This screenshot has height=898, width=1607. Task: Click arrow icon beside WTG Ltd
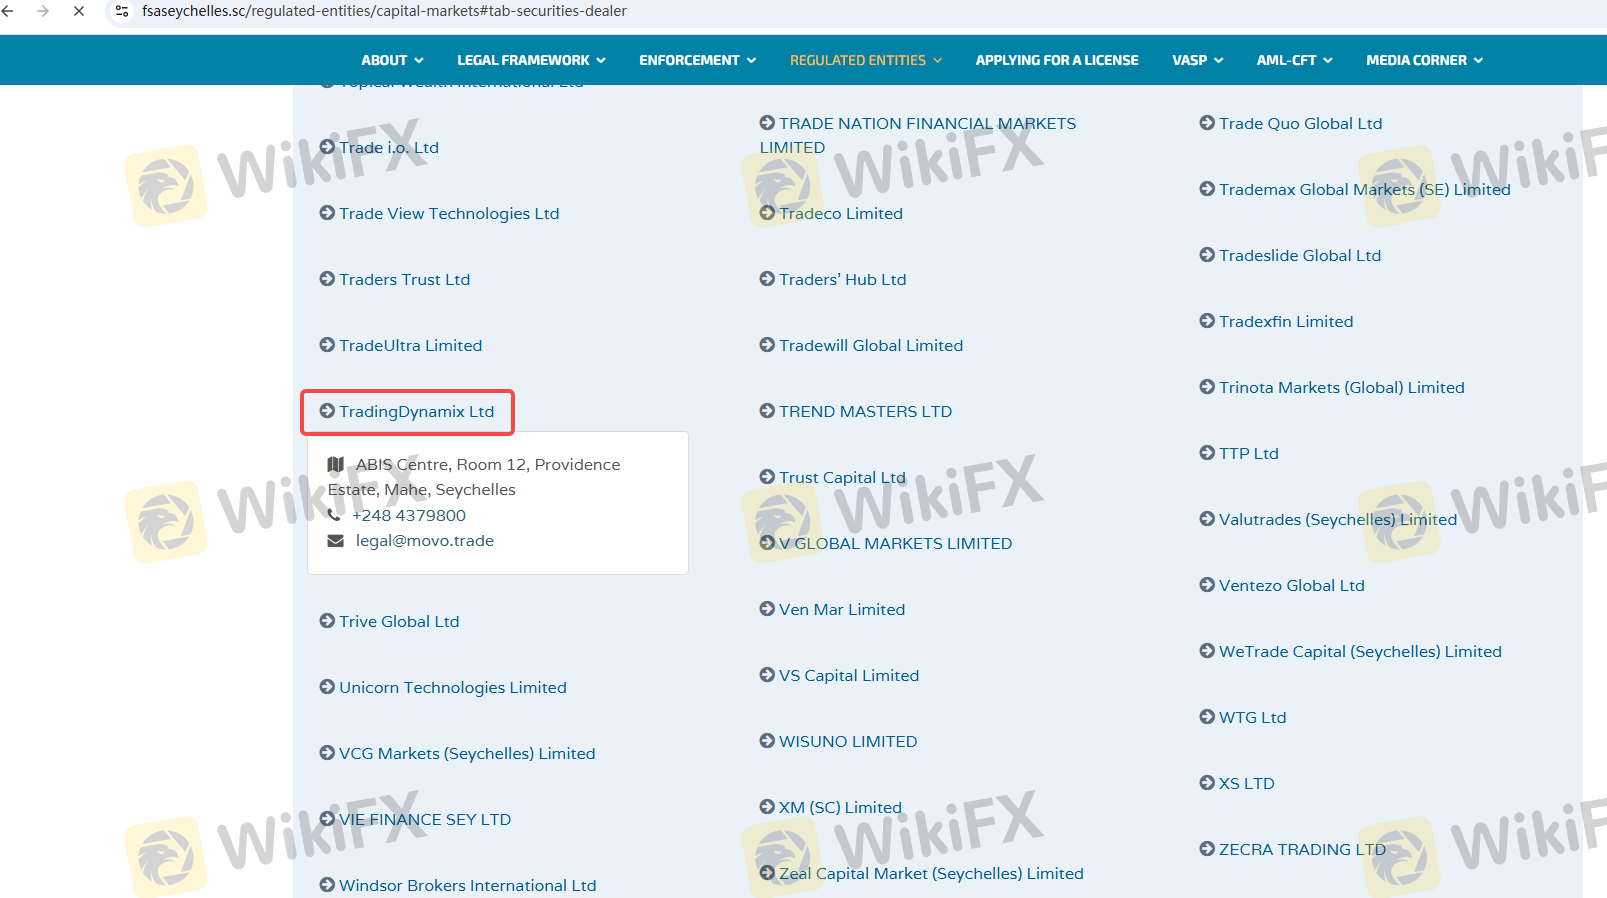(x=1207, y=717)
